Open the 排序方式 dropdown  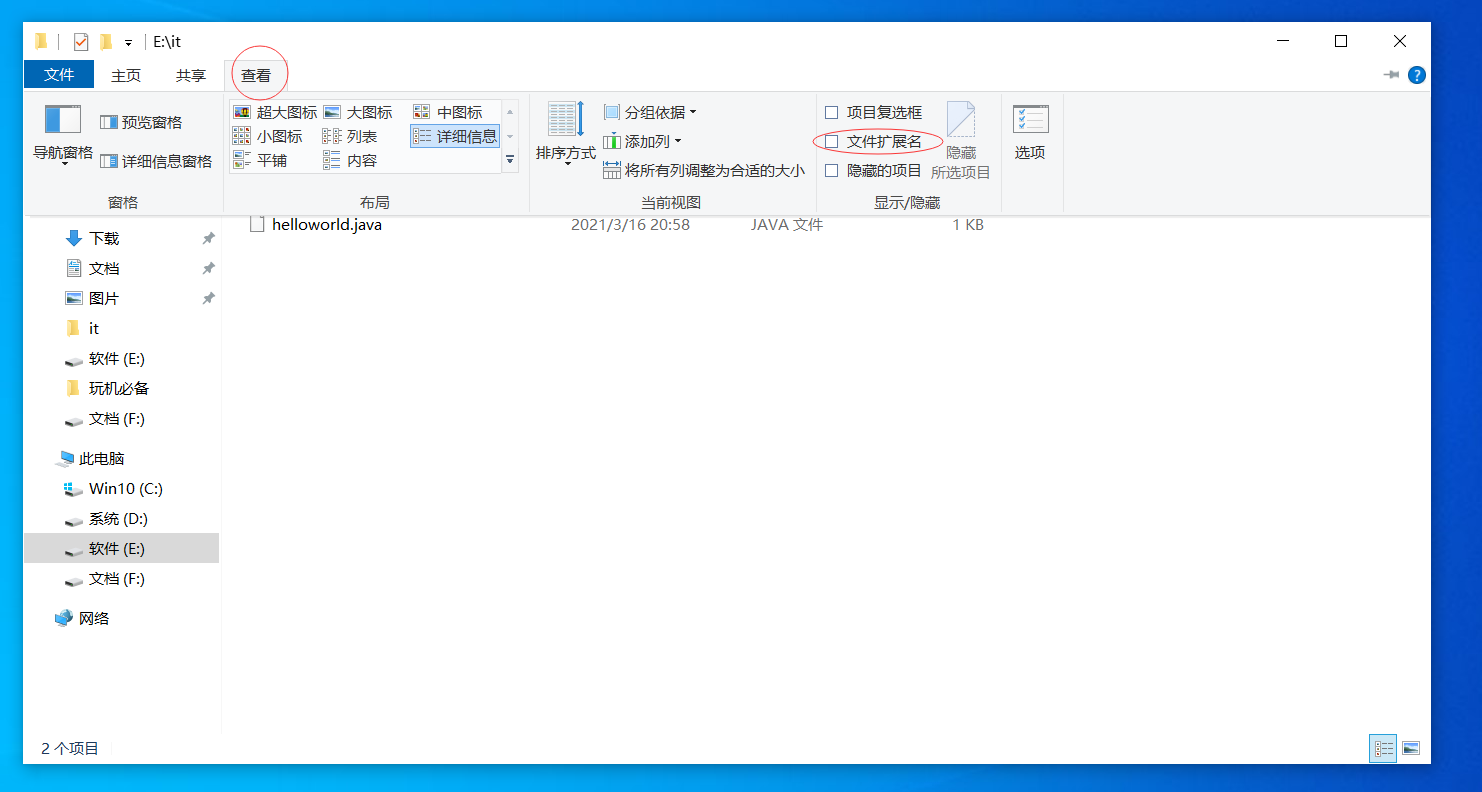(565, 140)
